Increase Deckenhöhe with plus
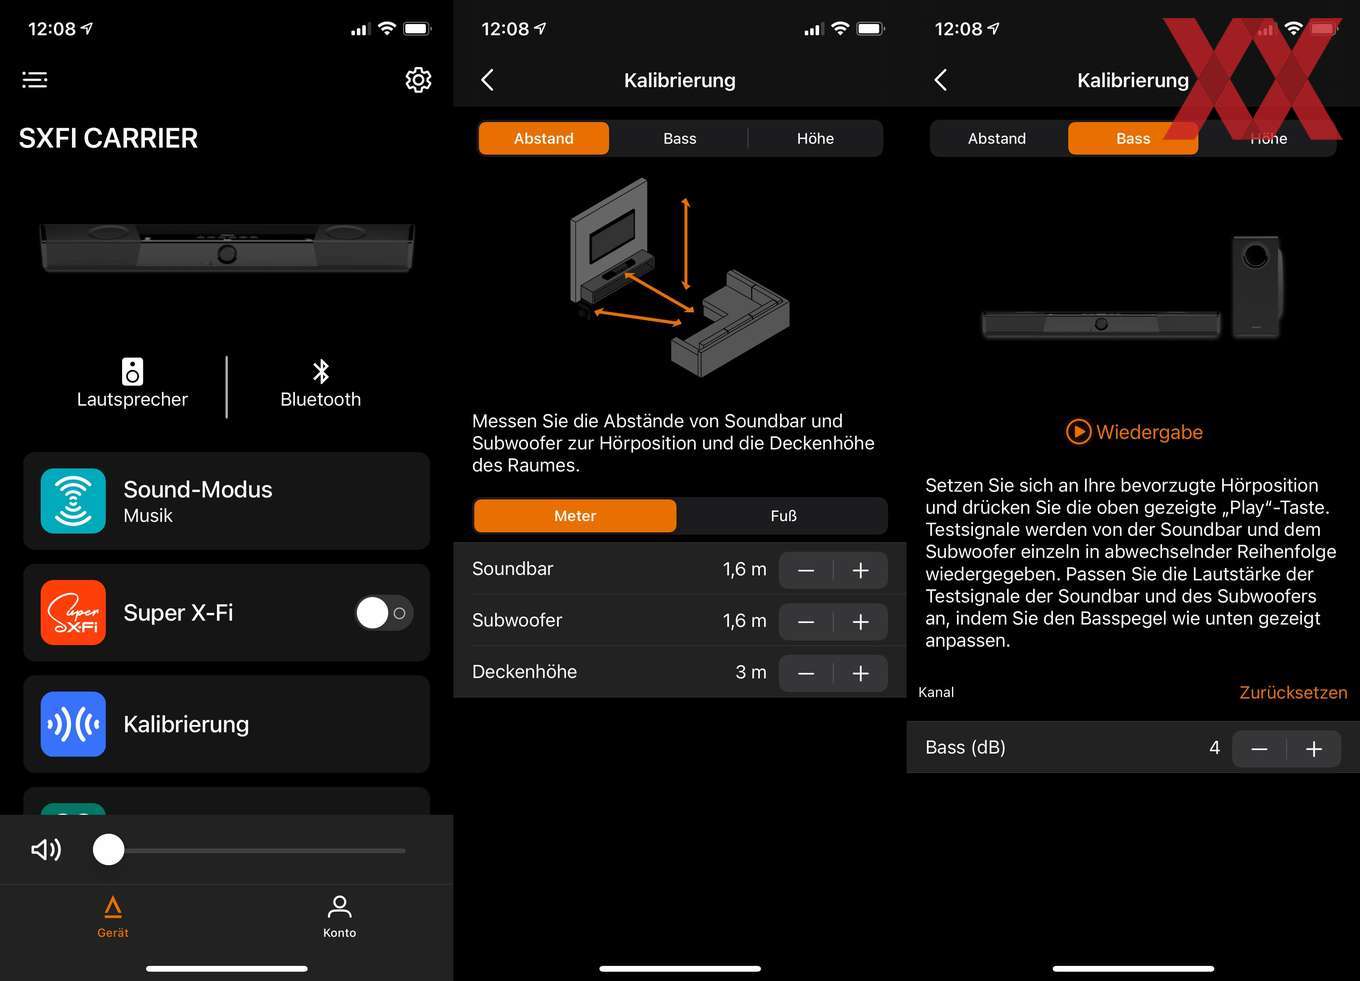1360x981 pixels. 860,673
